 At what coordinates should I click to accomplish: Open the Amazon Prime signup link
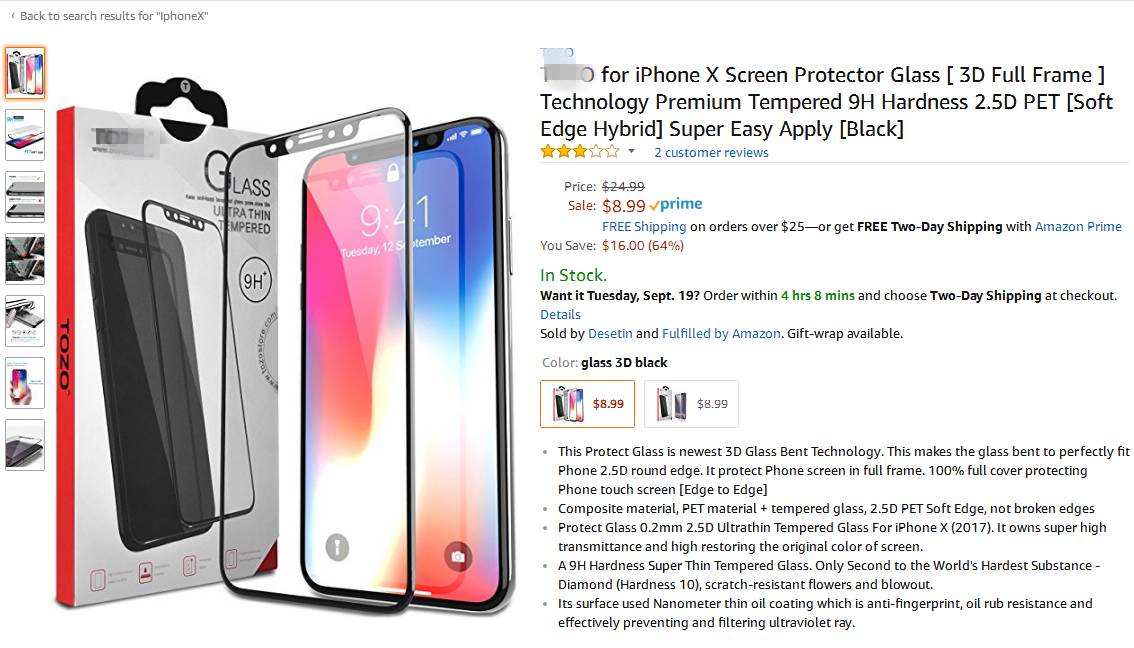[1078, 226]
